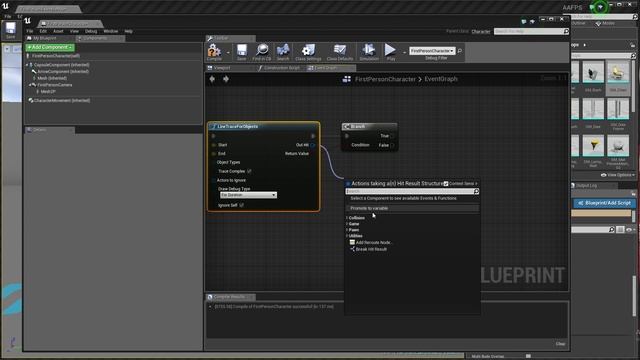Open View Options in content browser
This screenshot has height=360, width=640.
coord(618,175)
